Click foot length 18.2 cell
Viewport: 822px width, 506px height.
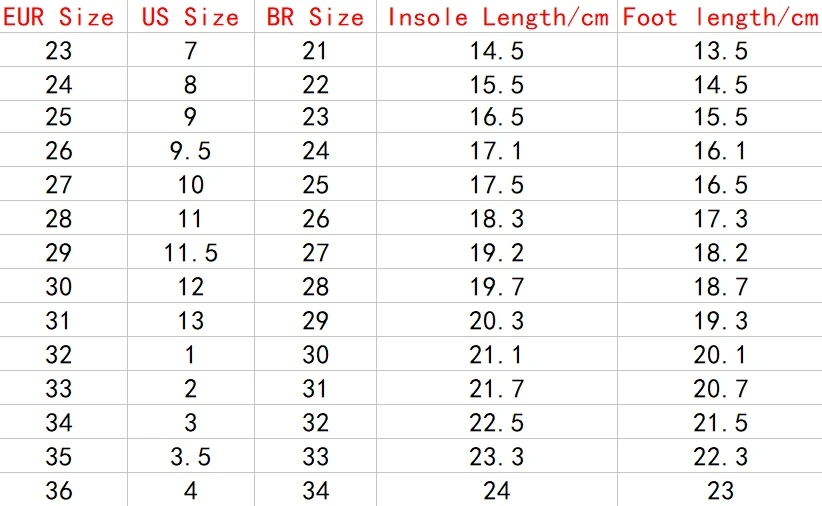point(720,252)
